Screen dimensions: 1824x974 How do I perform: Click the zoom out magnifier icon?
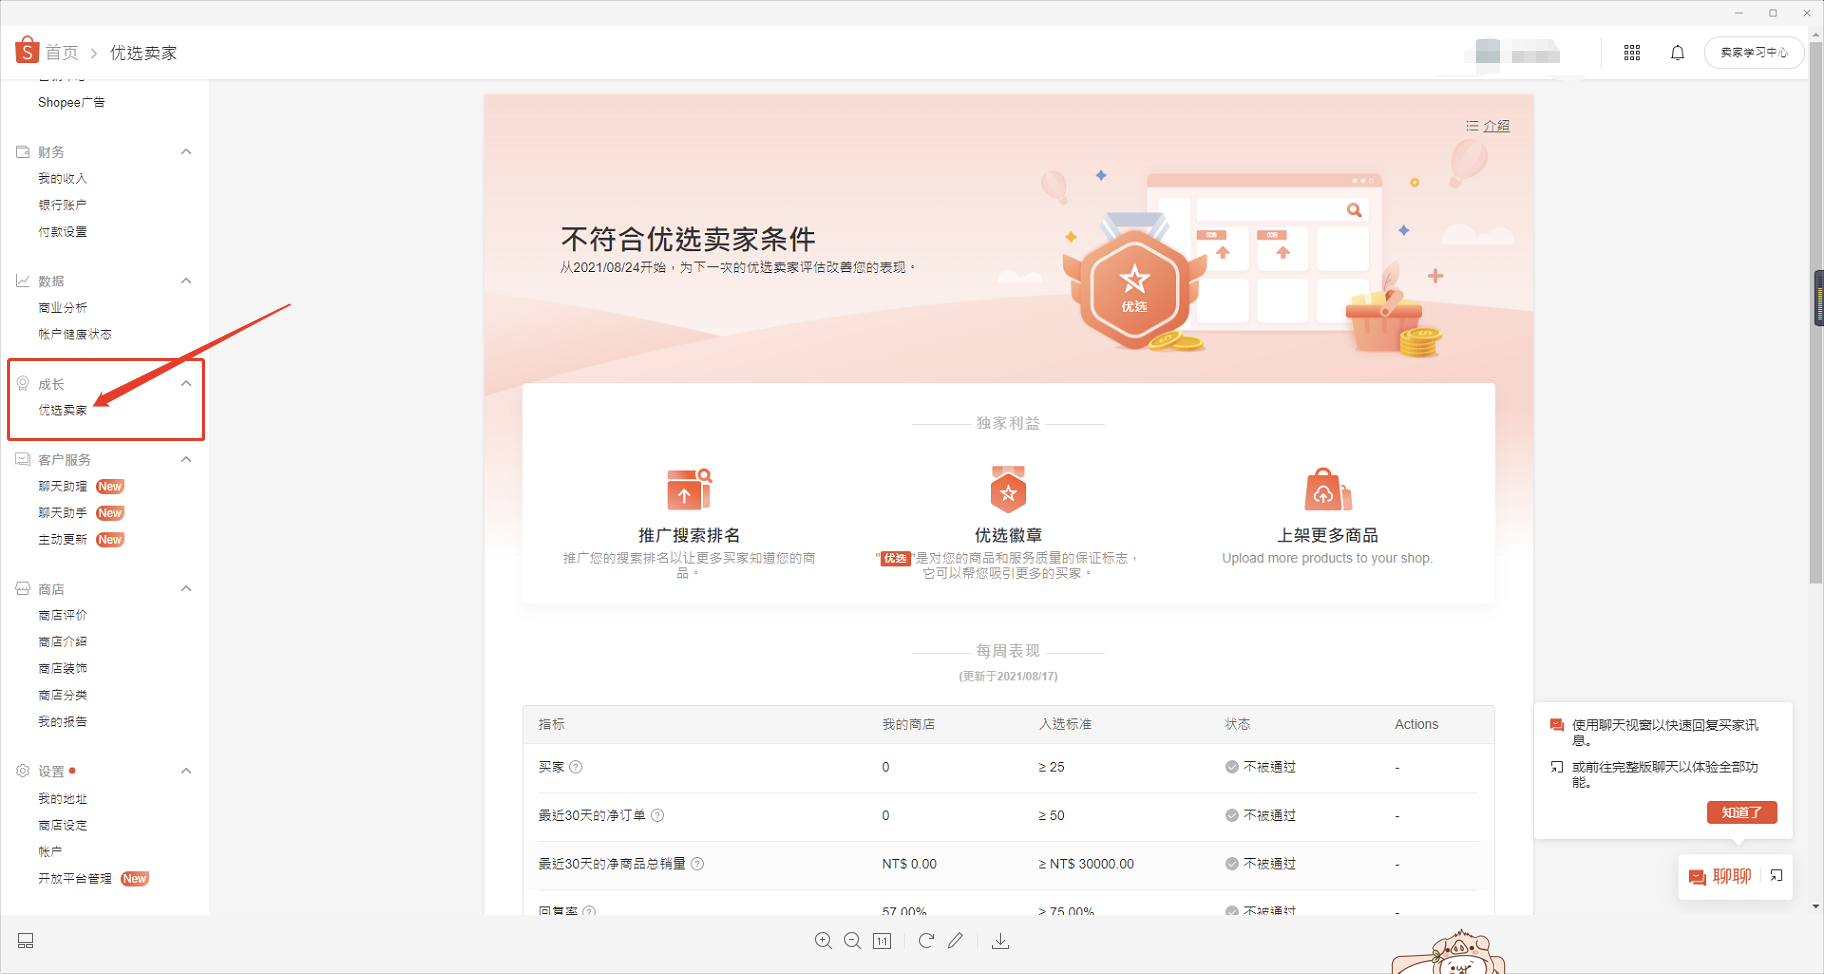pyautogui.click(x=852, y=941)
